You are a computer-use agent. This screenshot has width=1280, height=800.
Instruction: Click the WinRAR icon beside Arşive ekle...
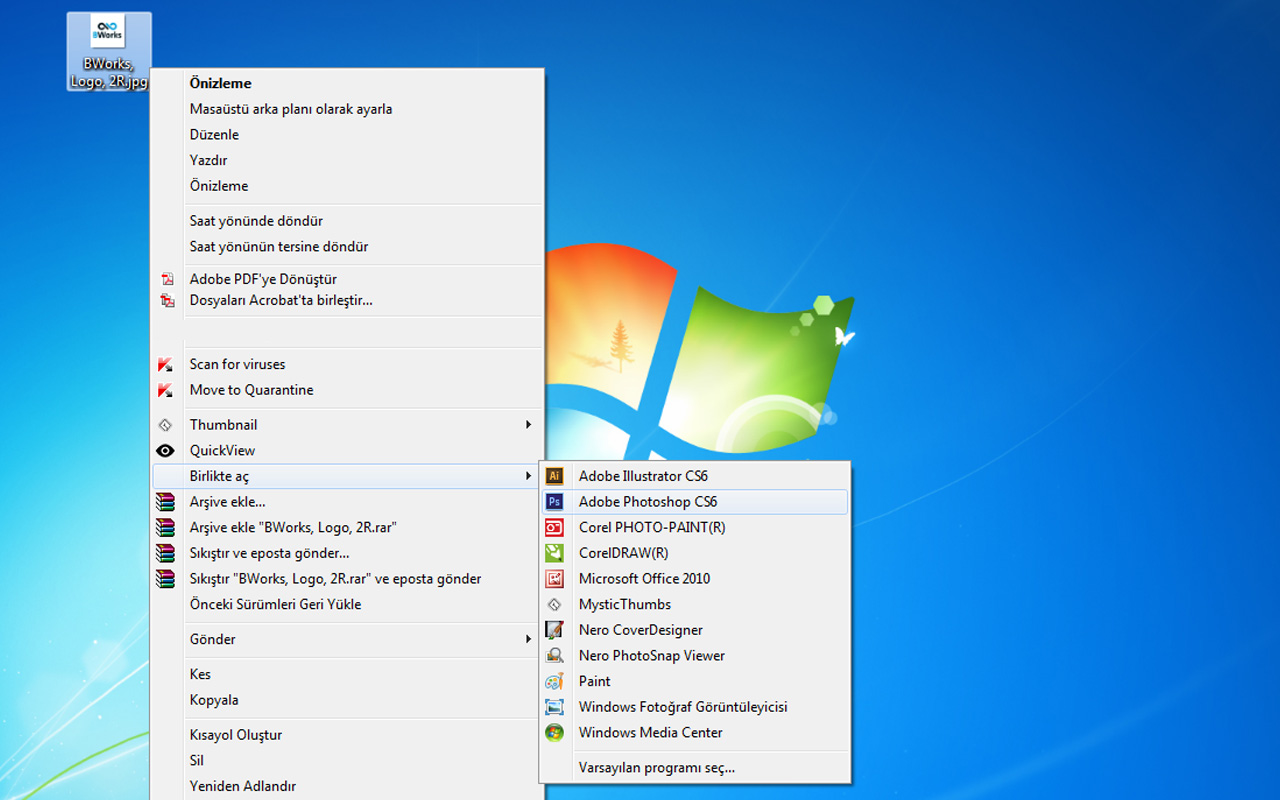[166, 502]
